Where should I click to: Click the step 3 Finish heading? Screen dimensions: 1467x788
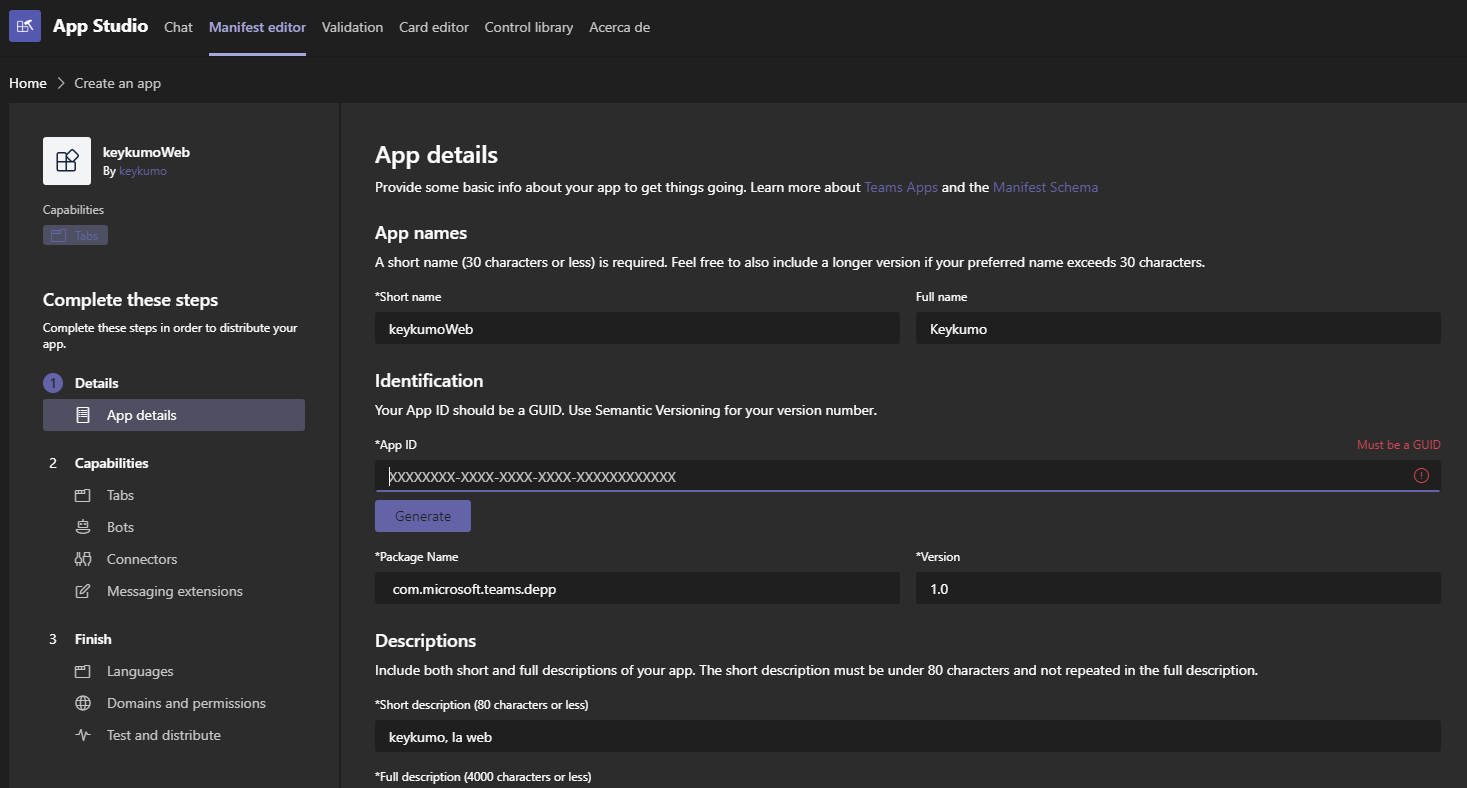(93, 639)
